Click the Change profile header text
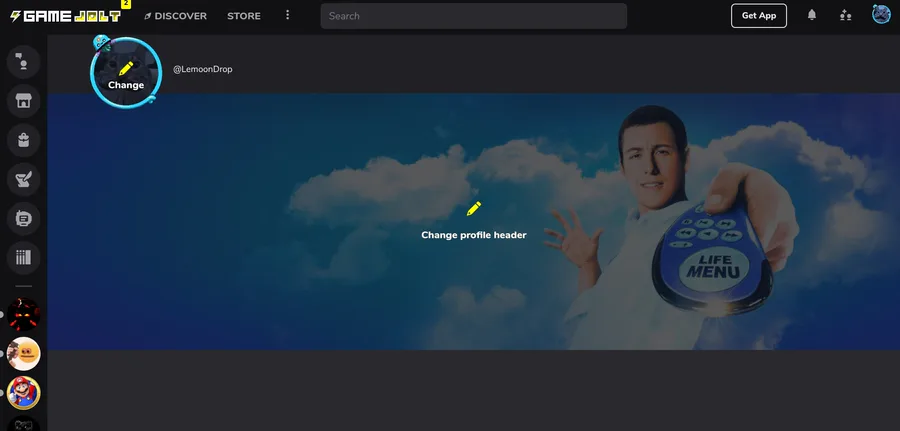This screenshot has height=431, width=900. [x=474, y=235]
